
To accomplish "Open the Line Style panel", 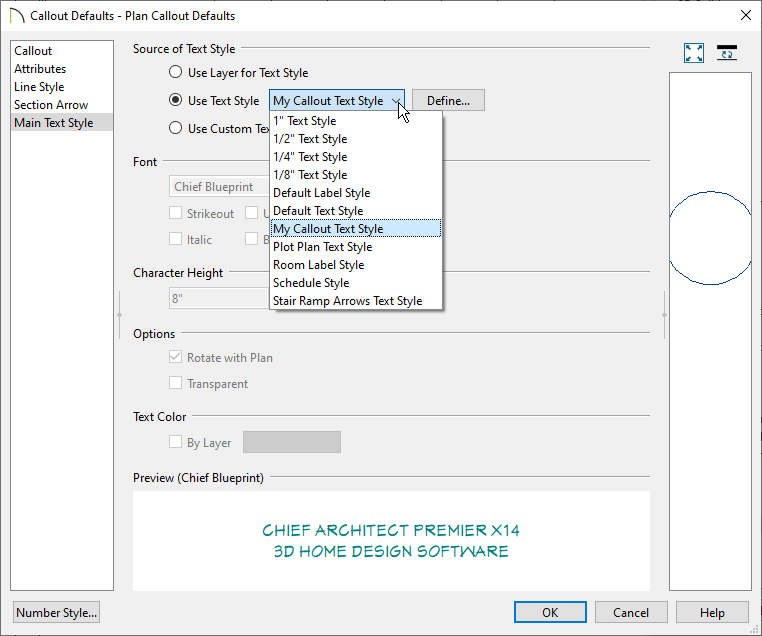I will click(x=62, y=86).
